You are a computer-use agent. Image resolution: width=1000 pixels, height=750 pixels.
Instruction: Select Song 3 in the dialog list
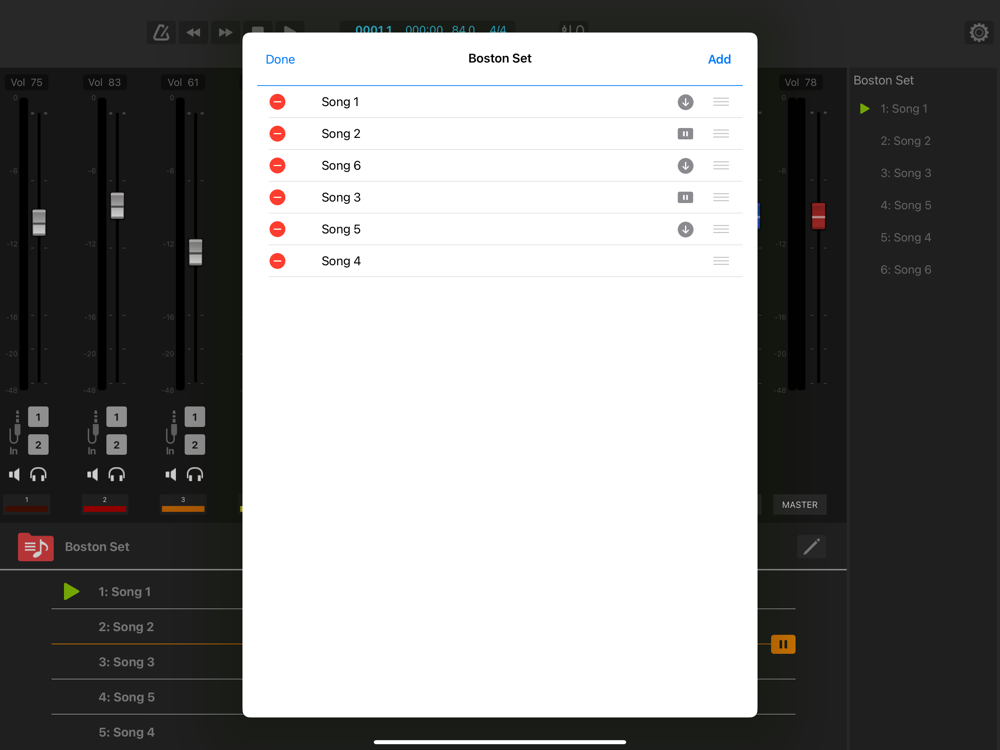(x=341, y=198)
